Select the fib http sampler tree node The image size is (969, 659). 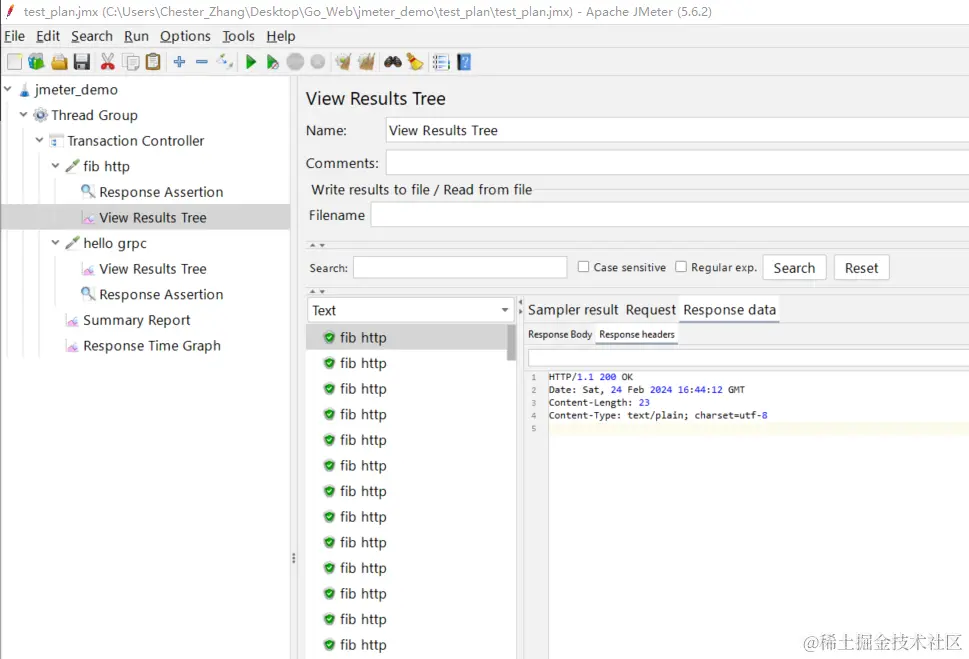click(x=106, y=166)
